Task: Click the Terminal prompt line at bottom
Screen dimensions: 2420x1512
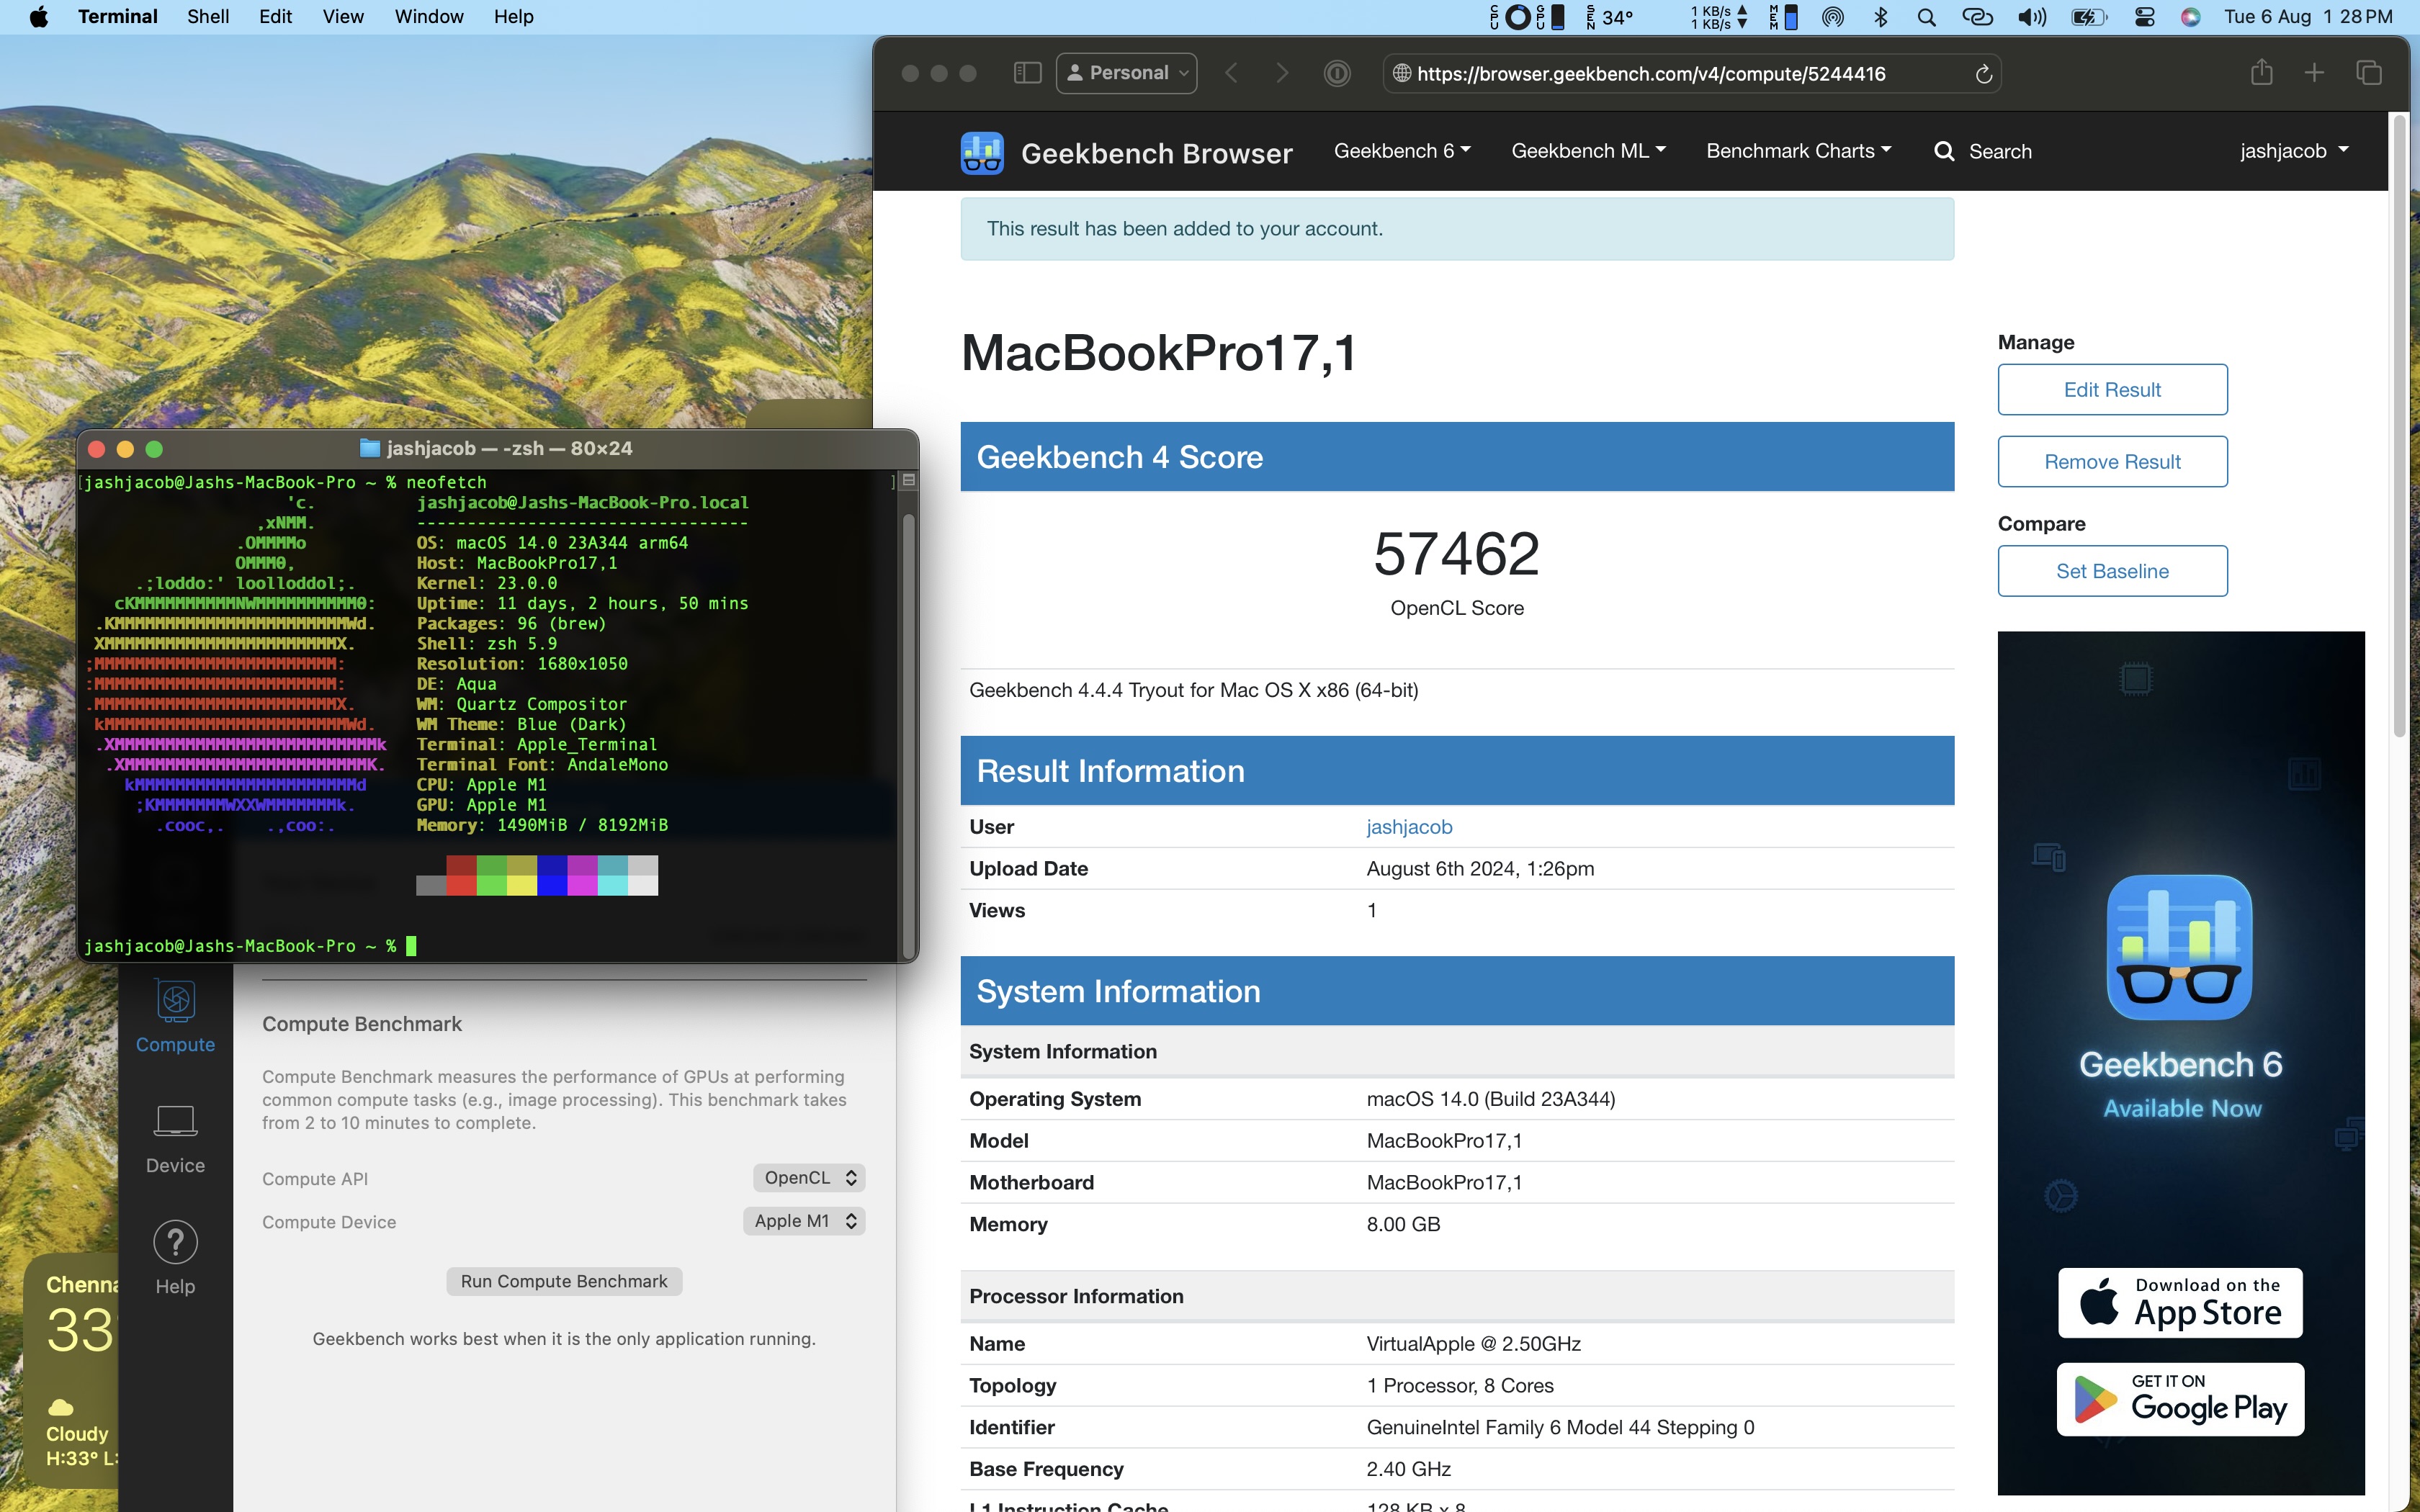Action: (x=250, y=946)
